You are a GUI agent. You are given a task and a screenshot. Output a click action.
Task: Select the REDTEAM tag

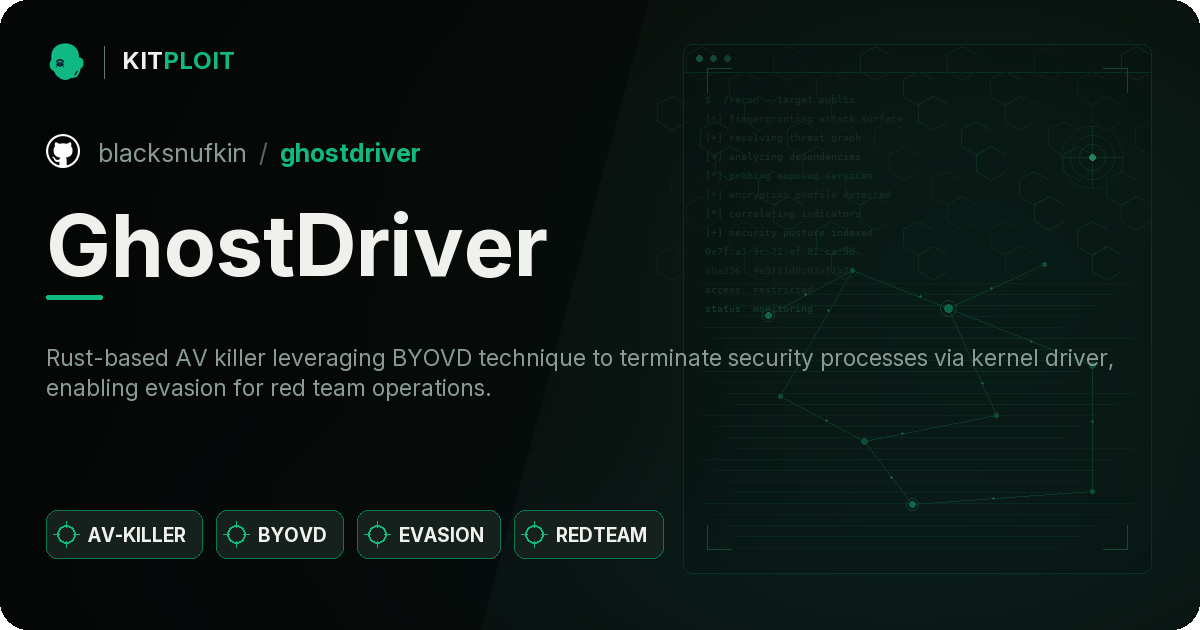coord(589,535)
